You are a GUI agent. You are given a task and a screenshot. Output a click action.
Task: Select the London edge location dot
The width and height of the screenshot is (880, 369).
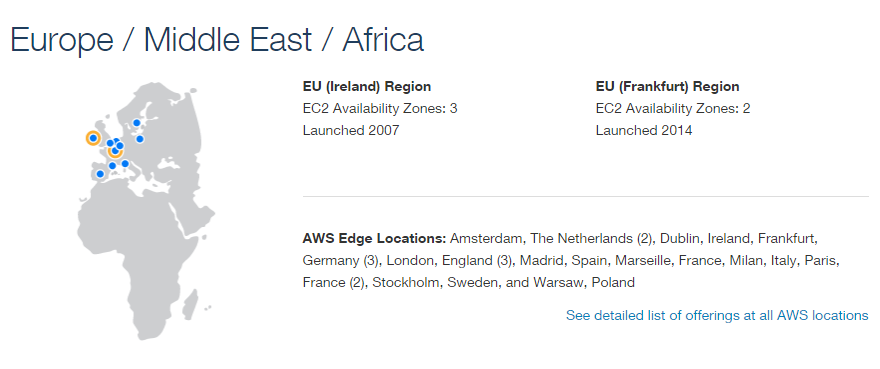110,143
